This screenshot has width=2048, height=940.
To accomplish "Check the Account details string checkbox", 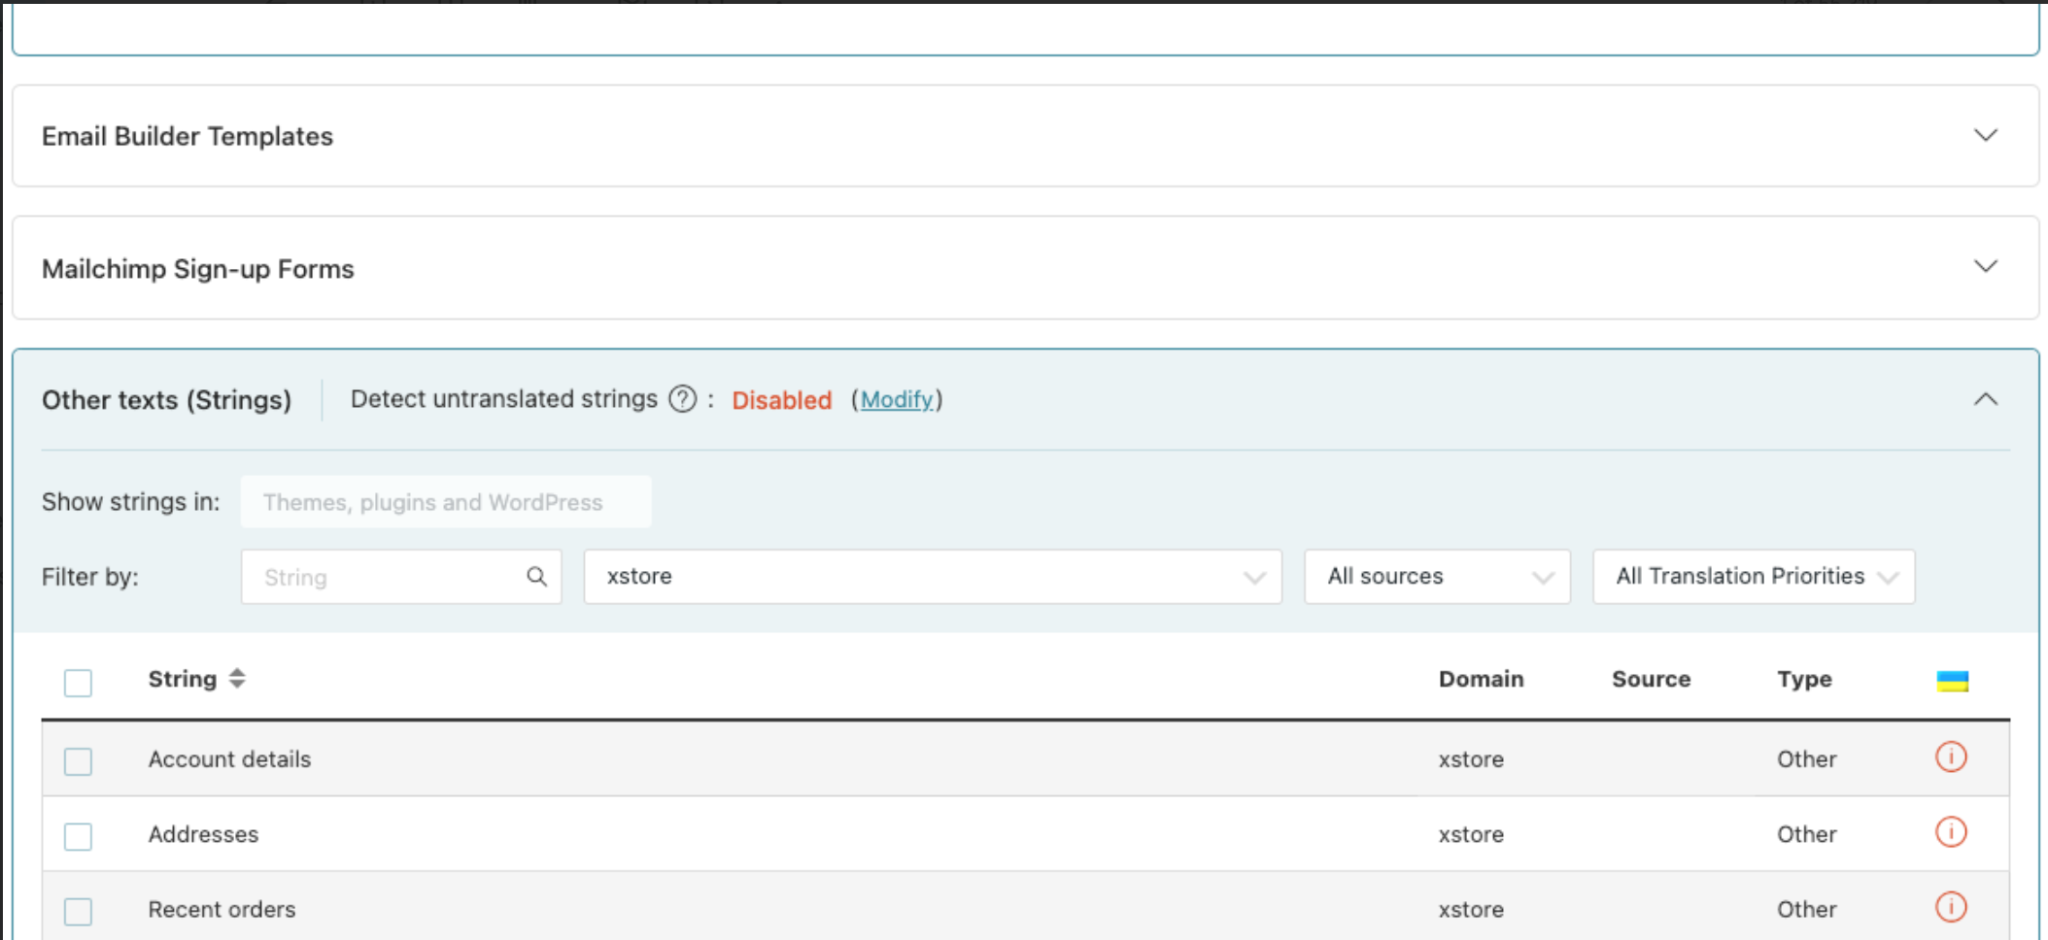I will click(x=77, y=760).
